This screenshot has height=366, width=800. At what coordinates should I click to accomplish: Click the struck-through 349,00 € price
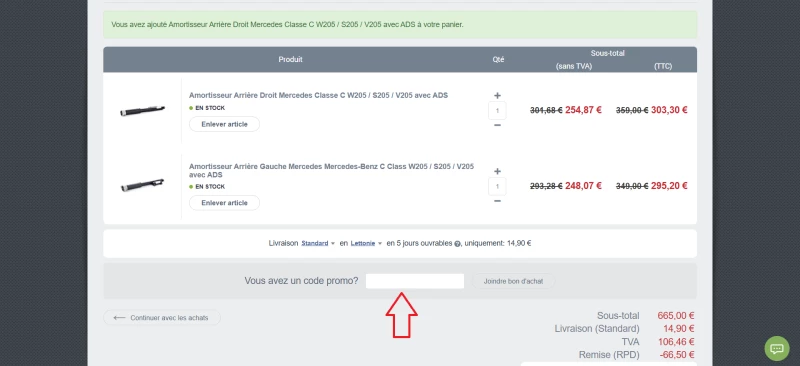[632, 186]
